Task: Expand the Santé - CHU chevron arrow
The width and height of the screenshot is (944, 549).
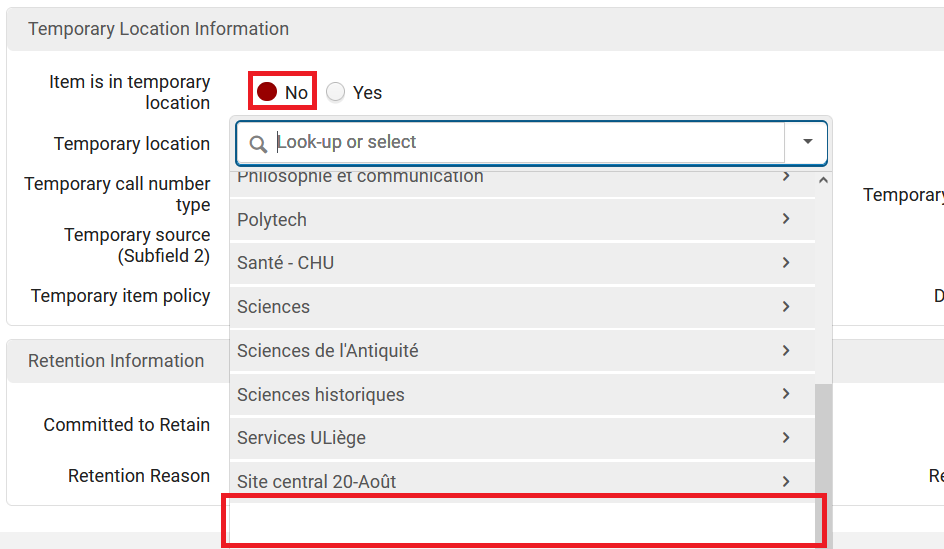Action: point(786,262)
